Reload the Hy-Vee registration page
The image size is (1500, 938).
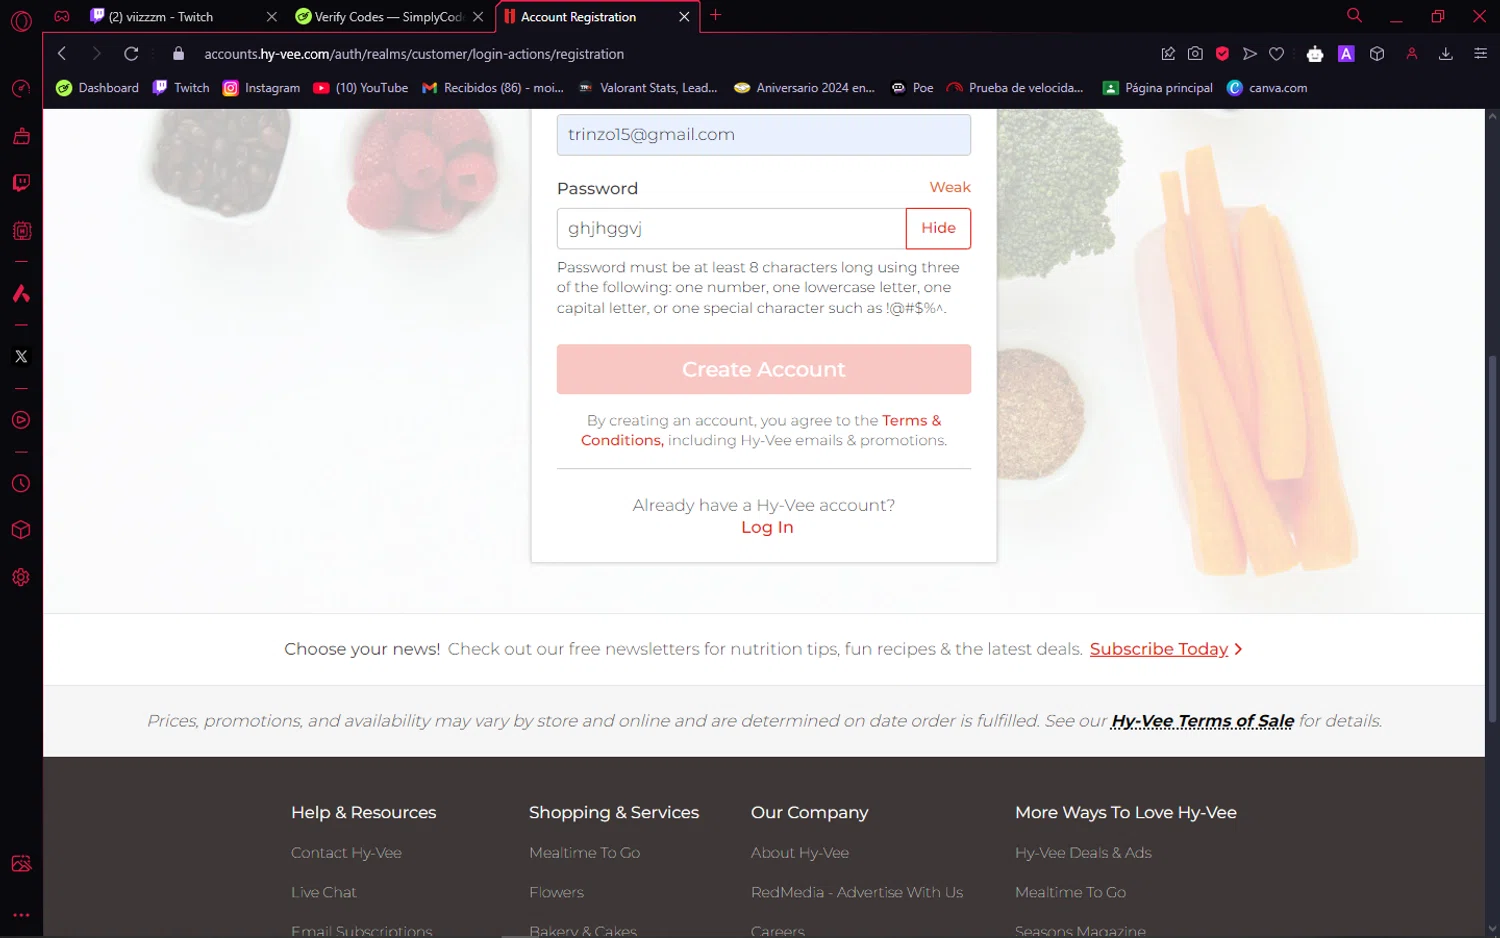(x=131, y=54)
